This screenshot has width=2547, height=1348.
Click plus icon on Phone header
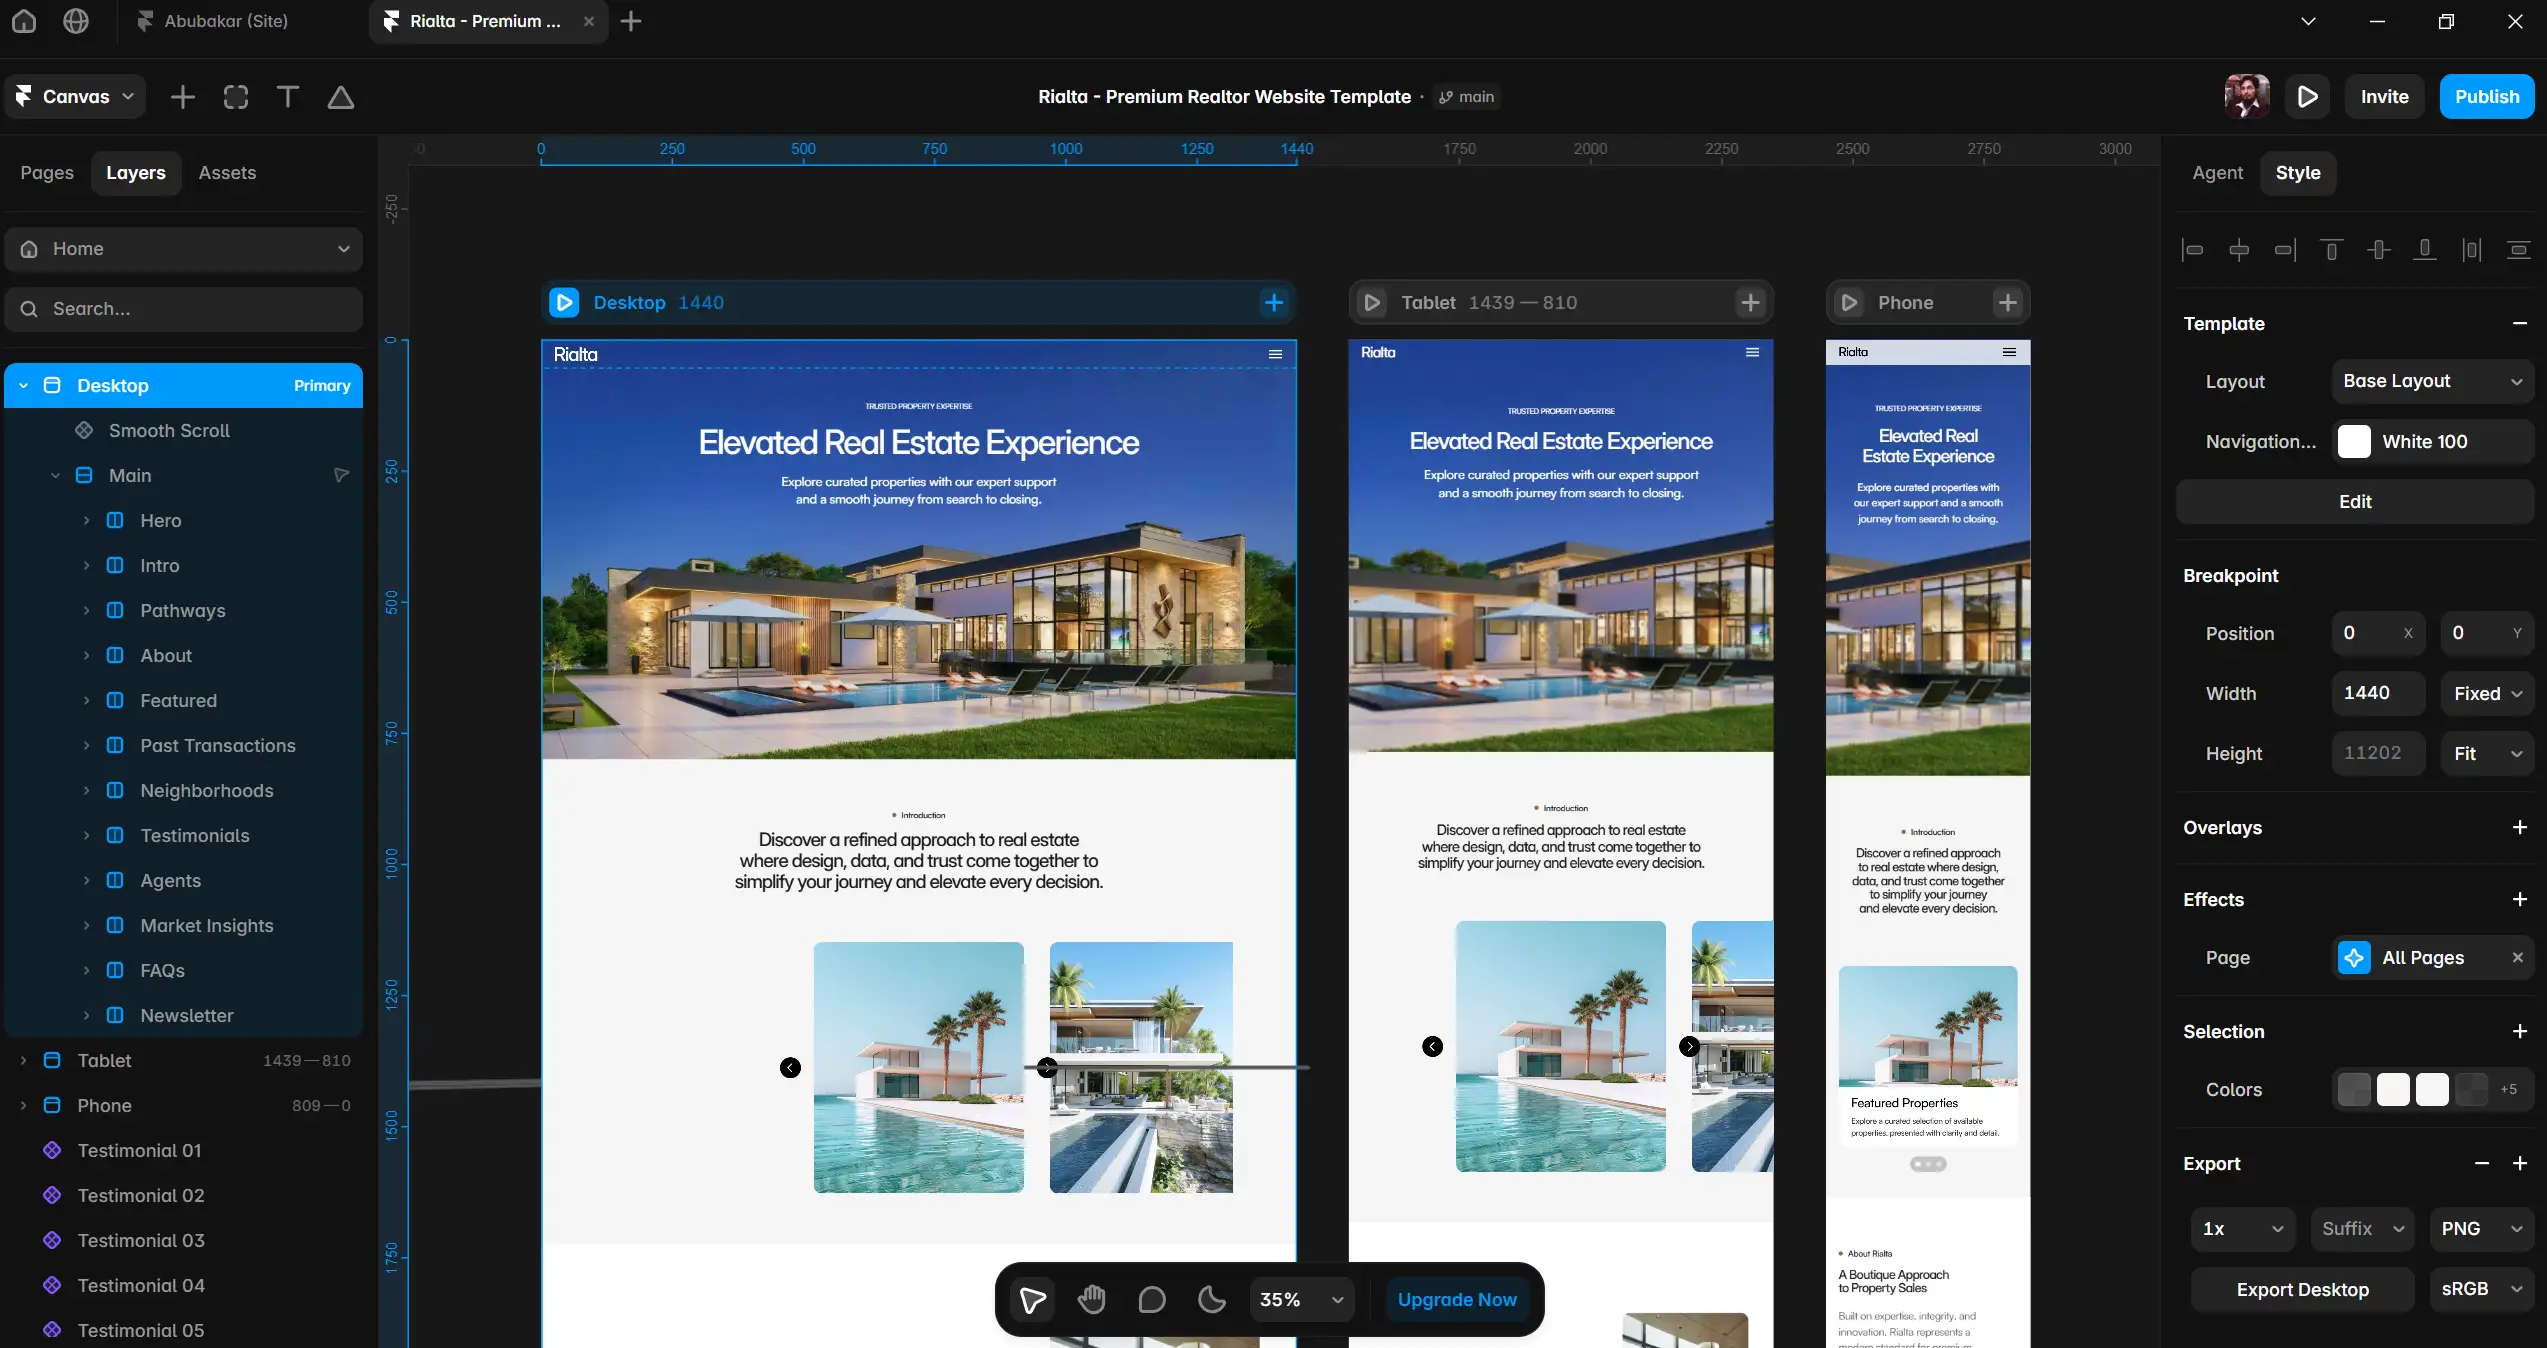(2008, 302)
